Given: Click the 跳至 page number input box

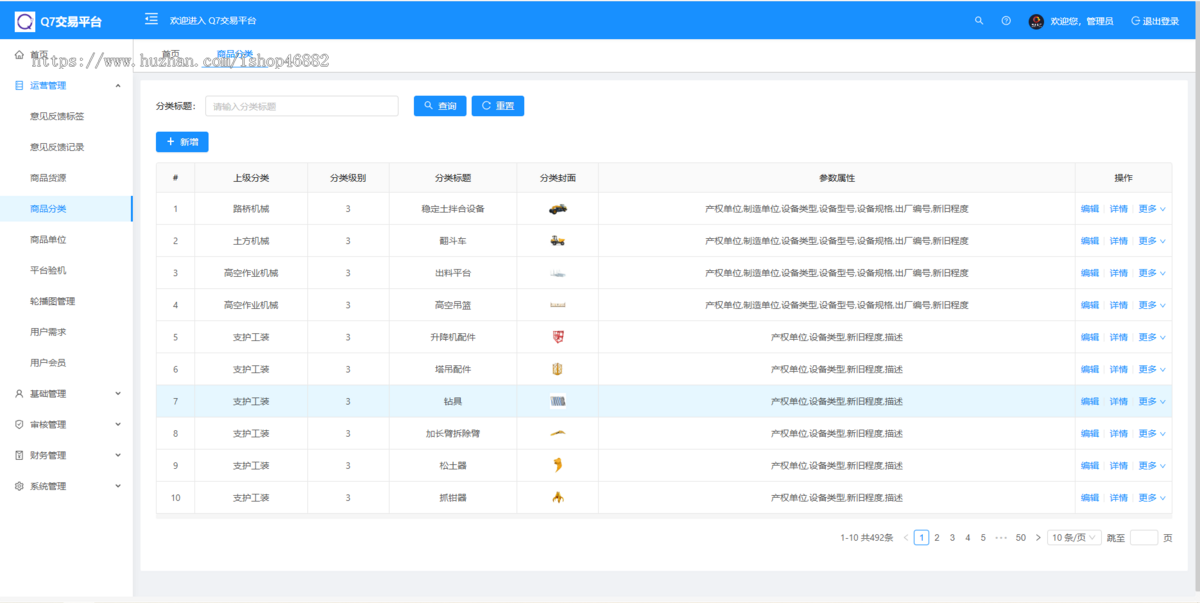Looking at the screenshot, I should (1143, 538).
